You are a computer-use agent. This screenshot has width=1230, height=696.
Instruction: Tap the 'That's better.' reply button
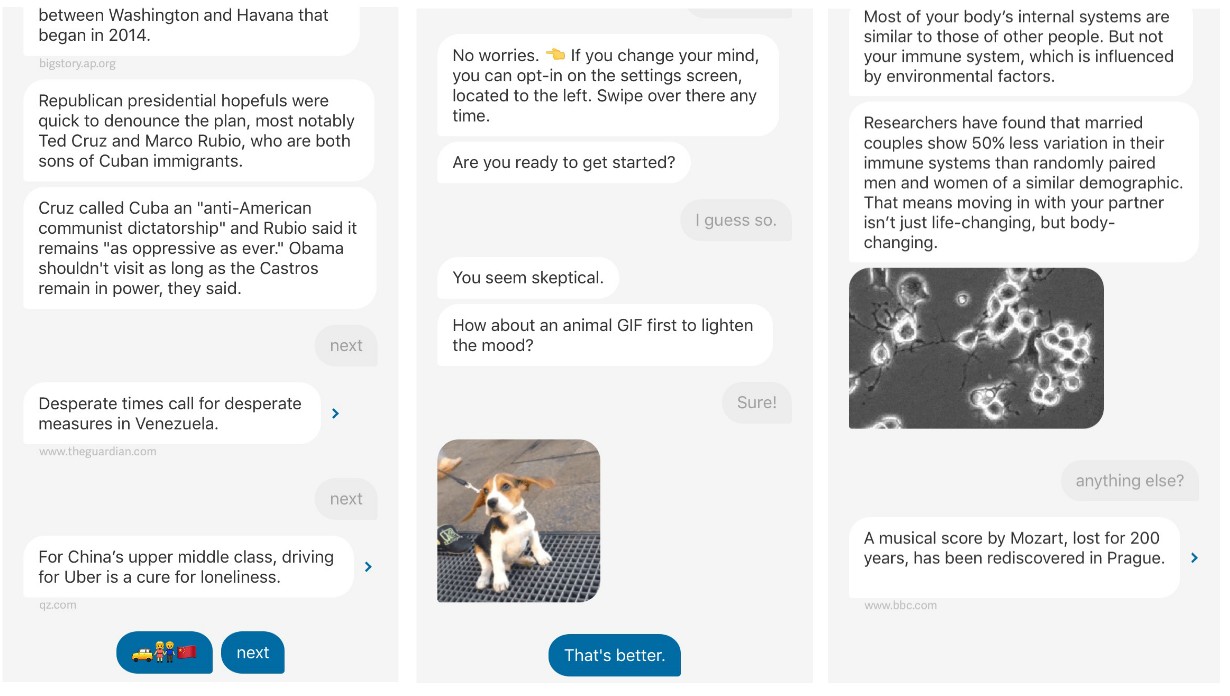(x=614, y=655)
